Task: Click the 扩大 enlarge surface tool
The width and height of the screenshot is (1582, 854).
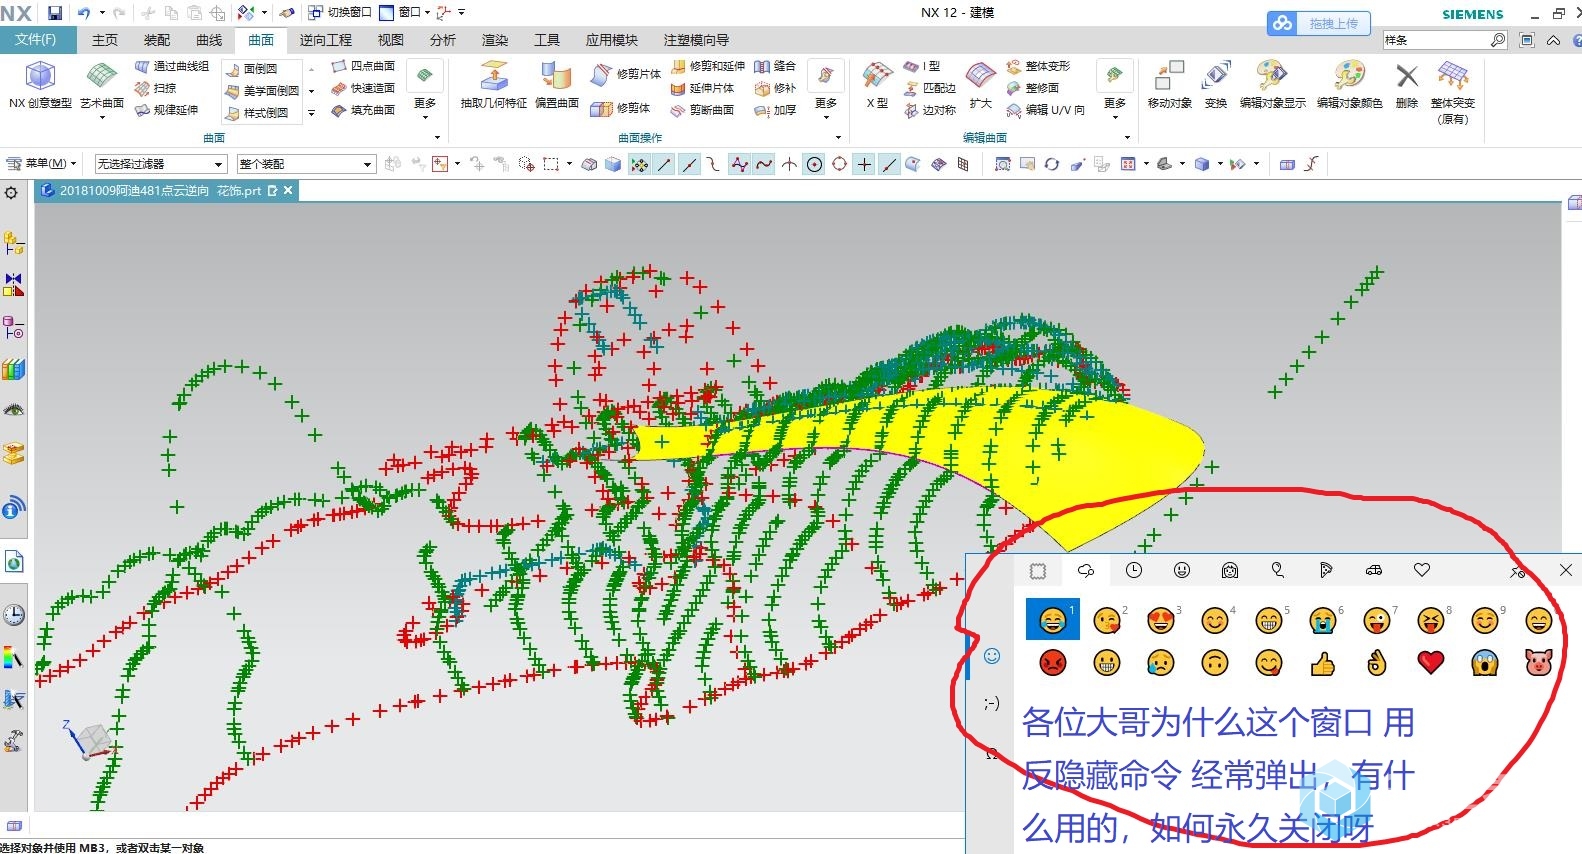Action: pos(980,85)
